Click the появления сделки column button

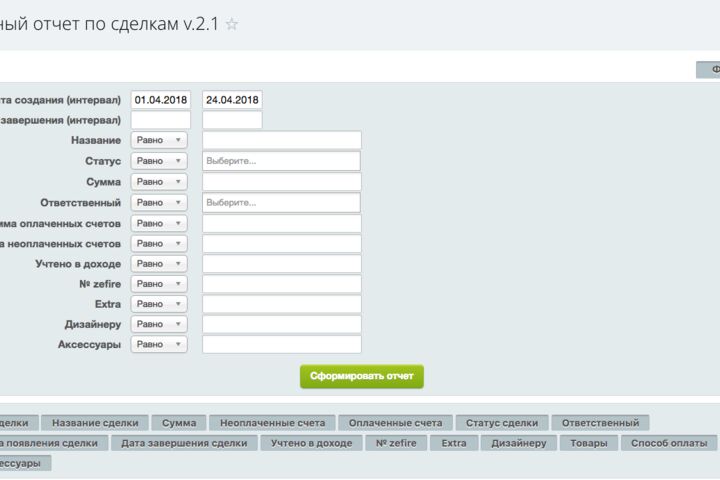[x=53, y=443]
